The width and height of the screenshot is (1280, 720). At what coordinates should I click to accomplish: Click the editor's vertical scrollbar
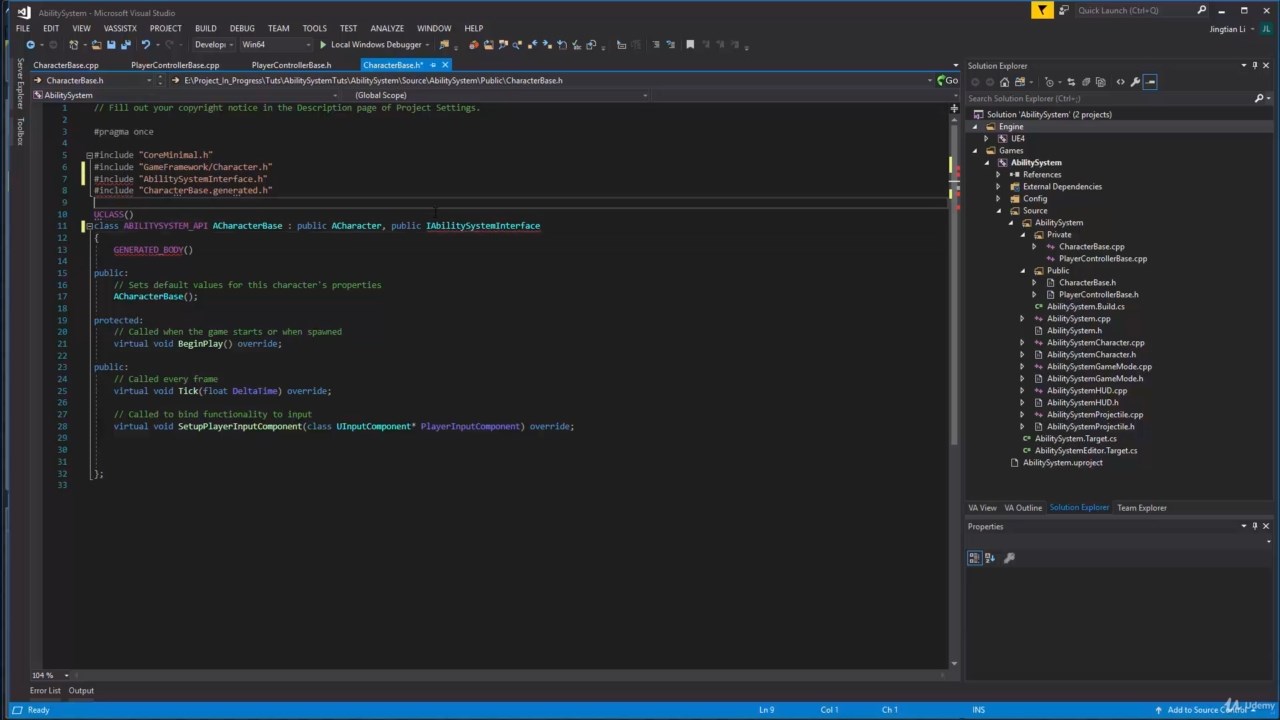tap(953, 300)
